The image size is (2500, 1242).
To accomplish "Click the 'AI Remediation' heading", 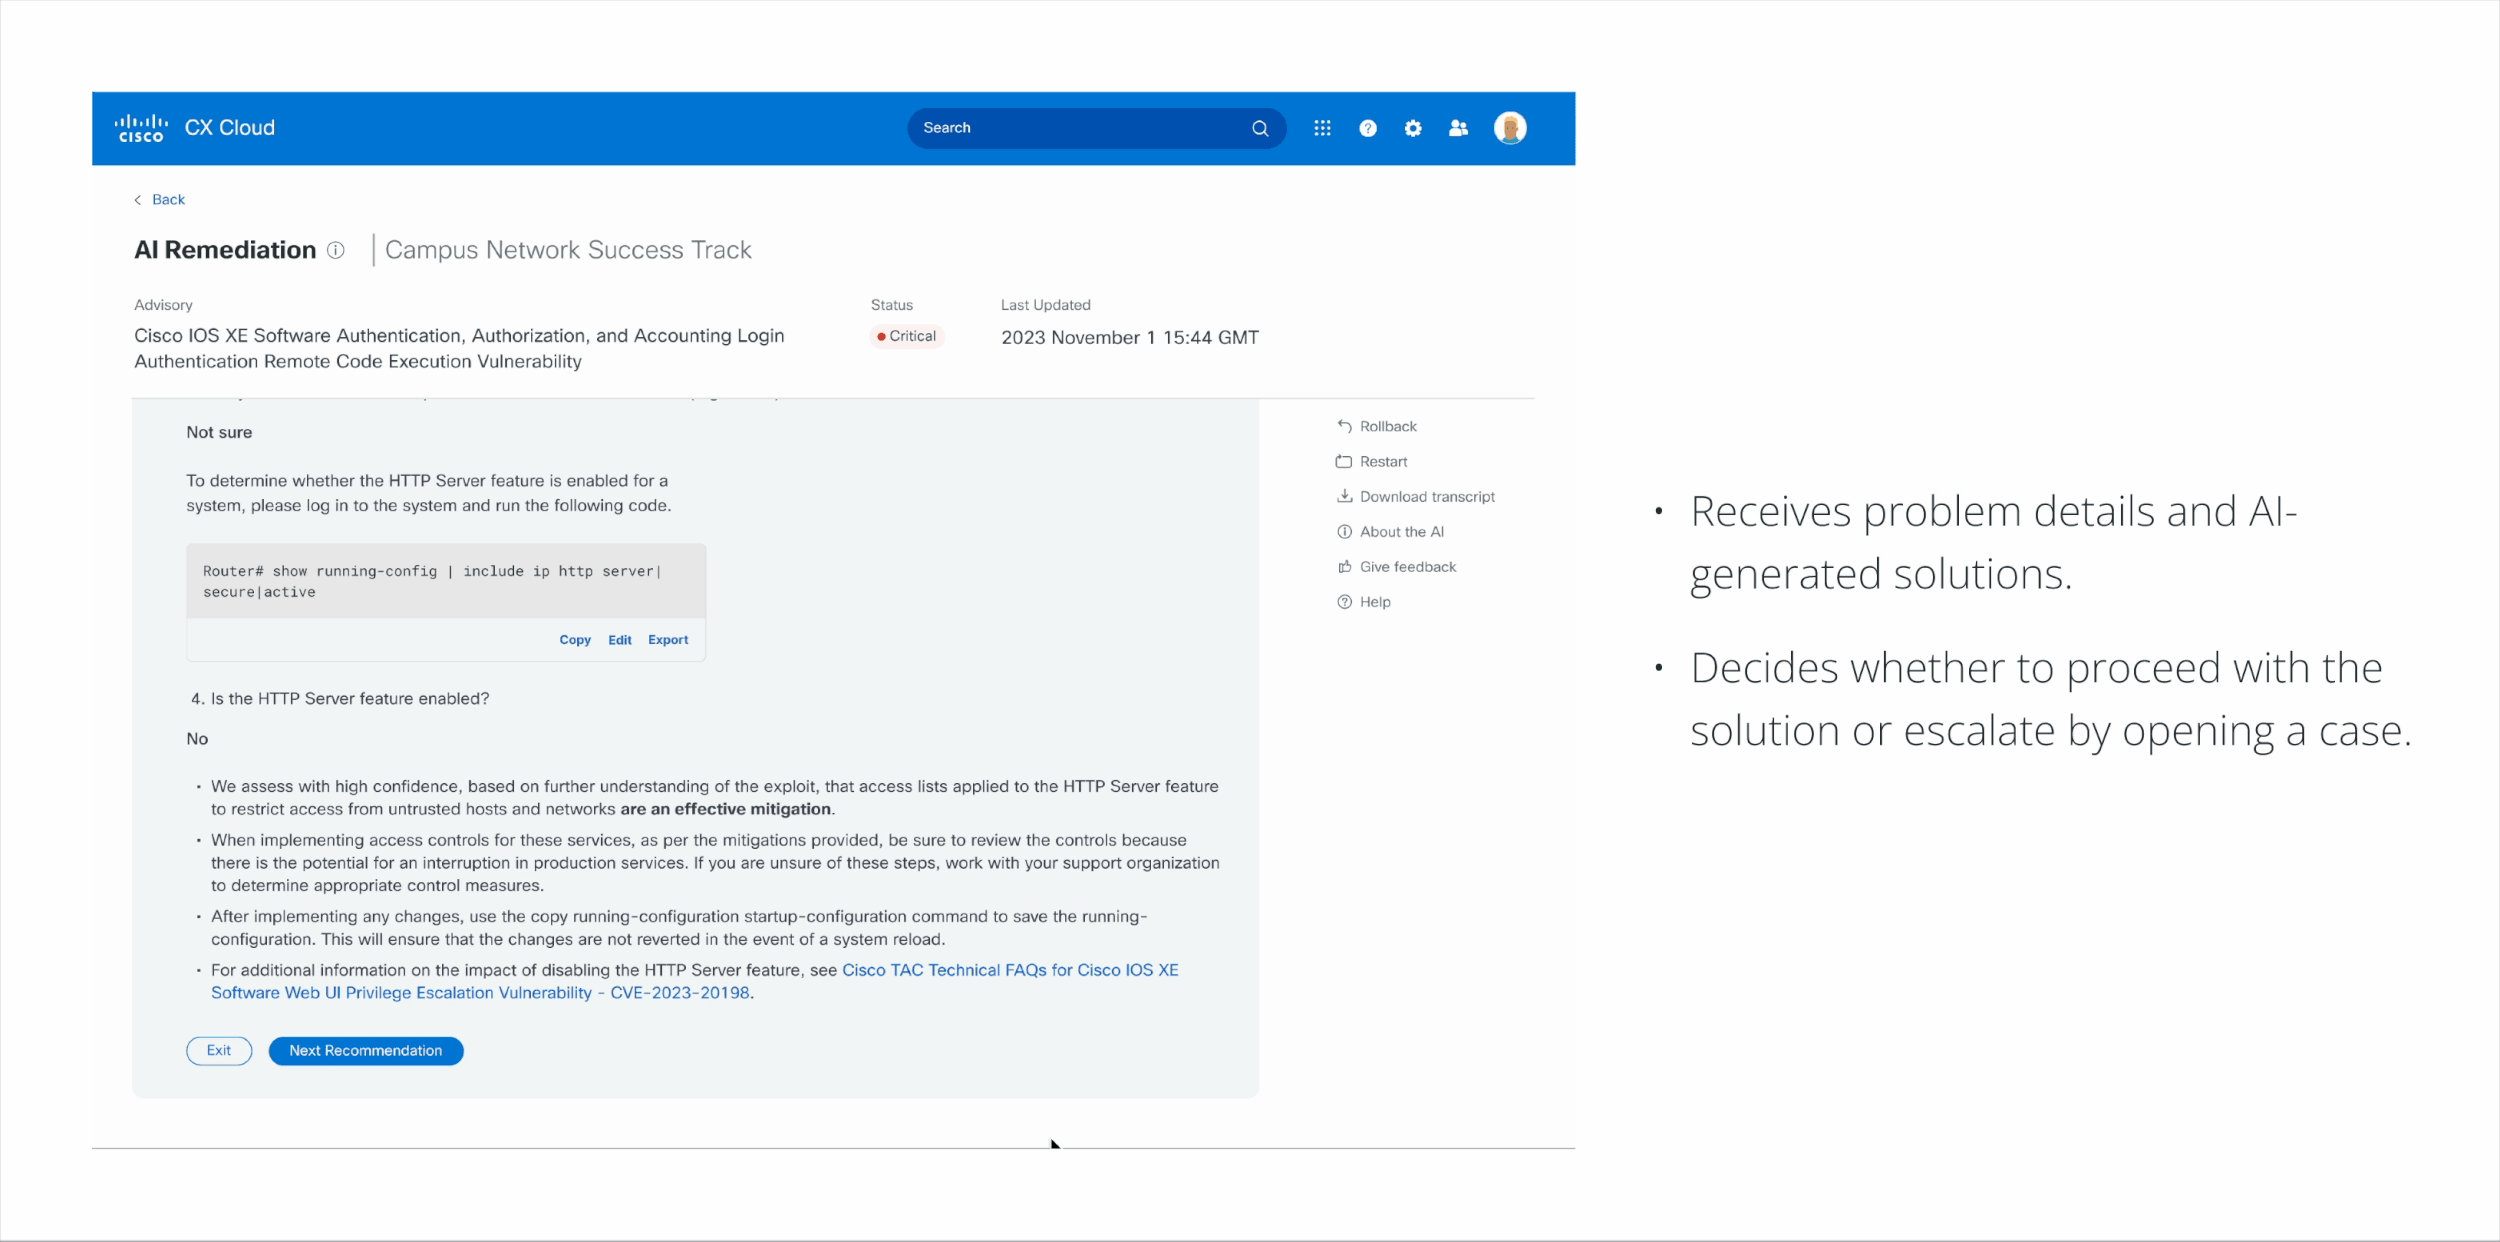I will (225, 250).
